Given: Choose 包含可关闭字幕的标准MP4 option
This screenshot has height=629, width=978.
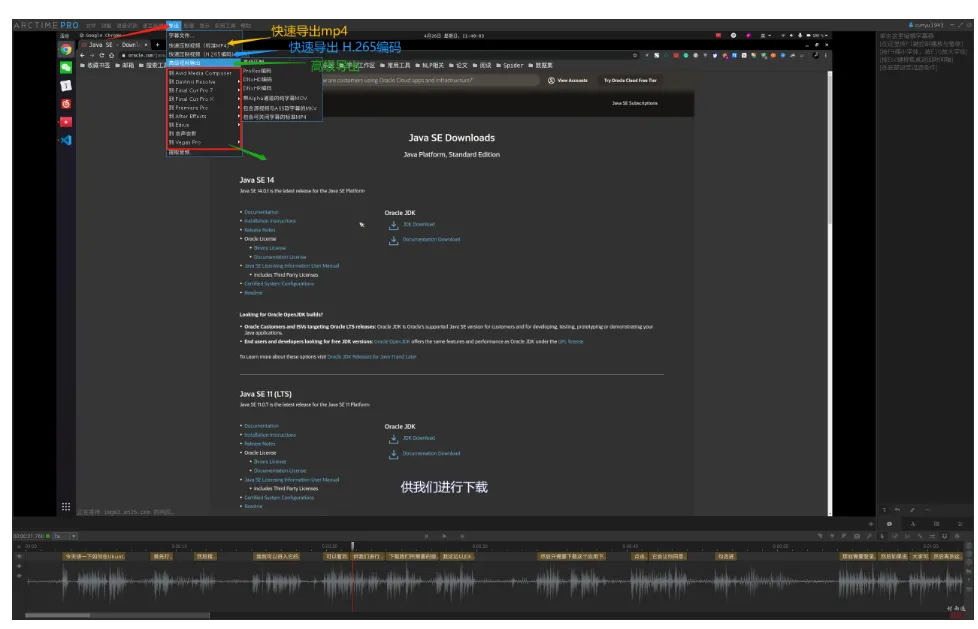Looking at the screenshot, I should pyautogui.click(x=282, y=117).
